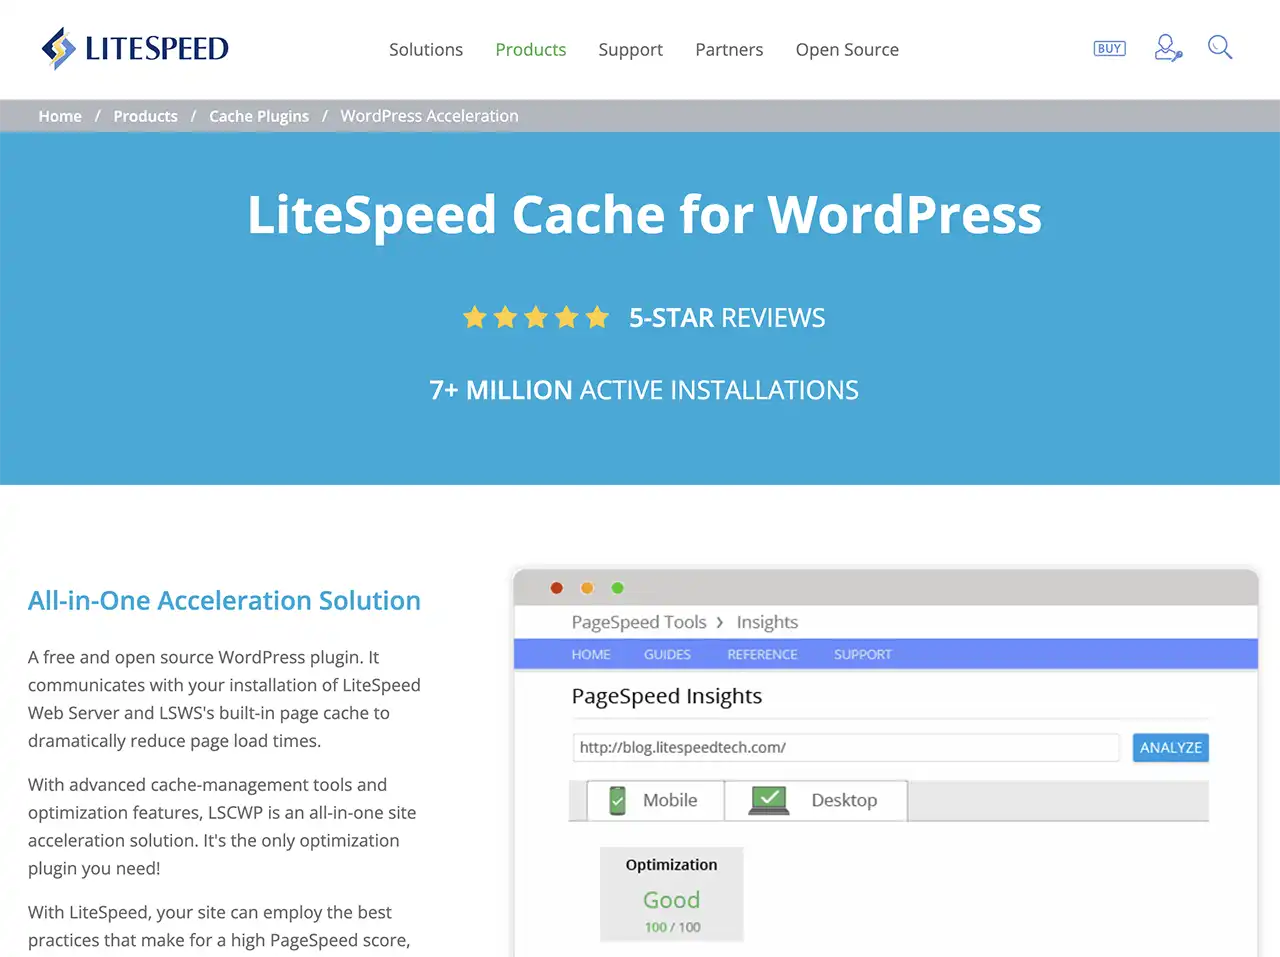Click the BUY icon

(1109, 47)
